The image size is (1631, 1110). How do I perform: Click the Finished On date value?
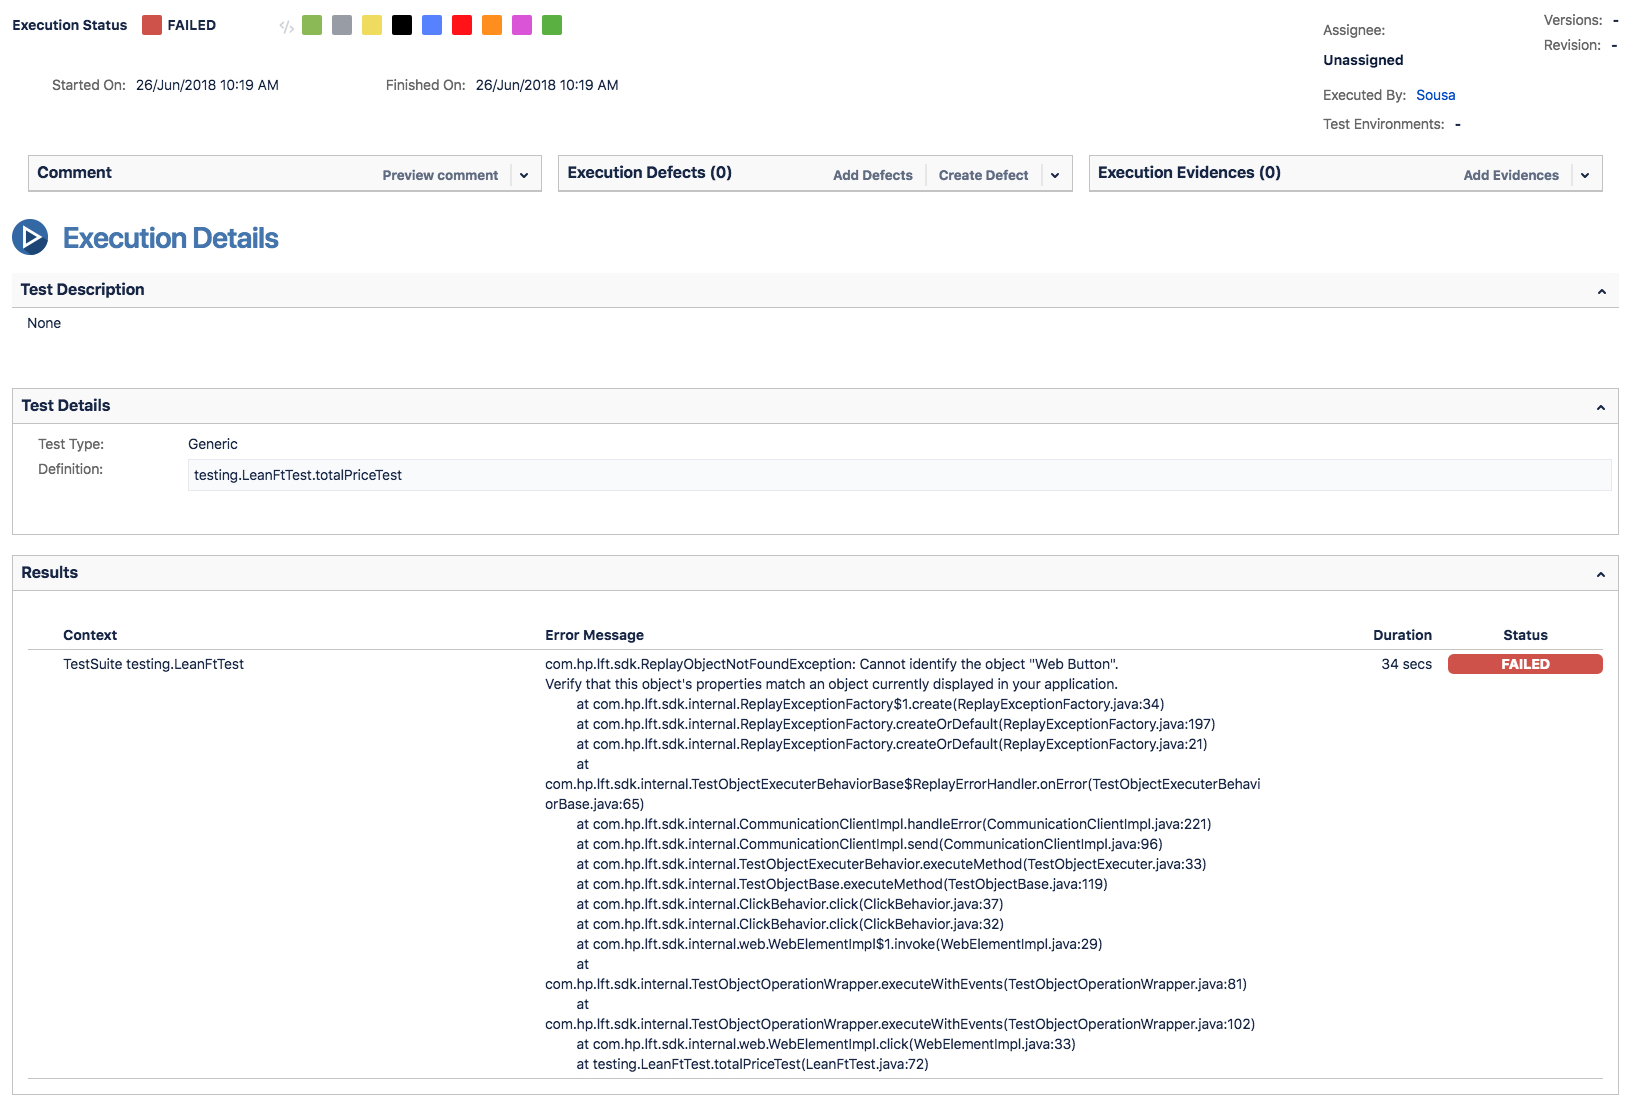click(547, 85)
